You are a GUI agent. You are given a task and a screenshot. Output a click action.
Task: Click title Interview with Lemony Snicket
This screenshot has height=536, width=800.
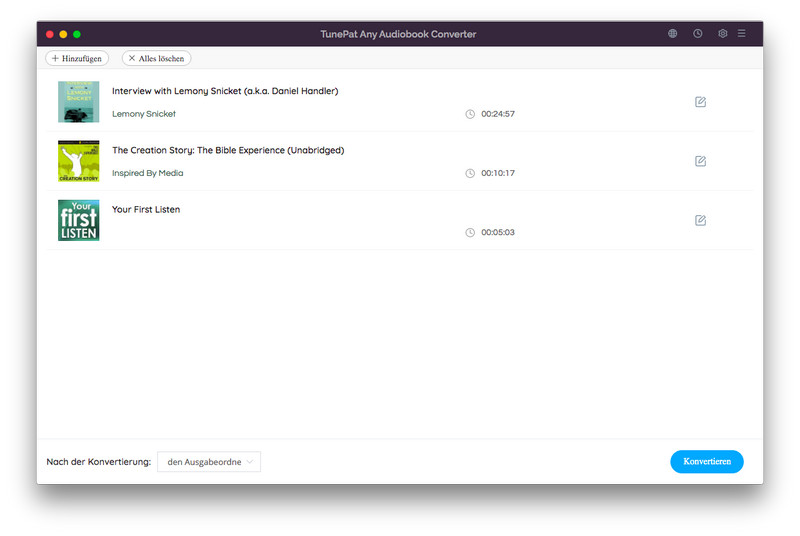225,91
